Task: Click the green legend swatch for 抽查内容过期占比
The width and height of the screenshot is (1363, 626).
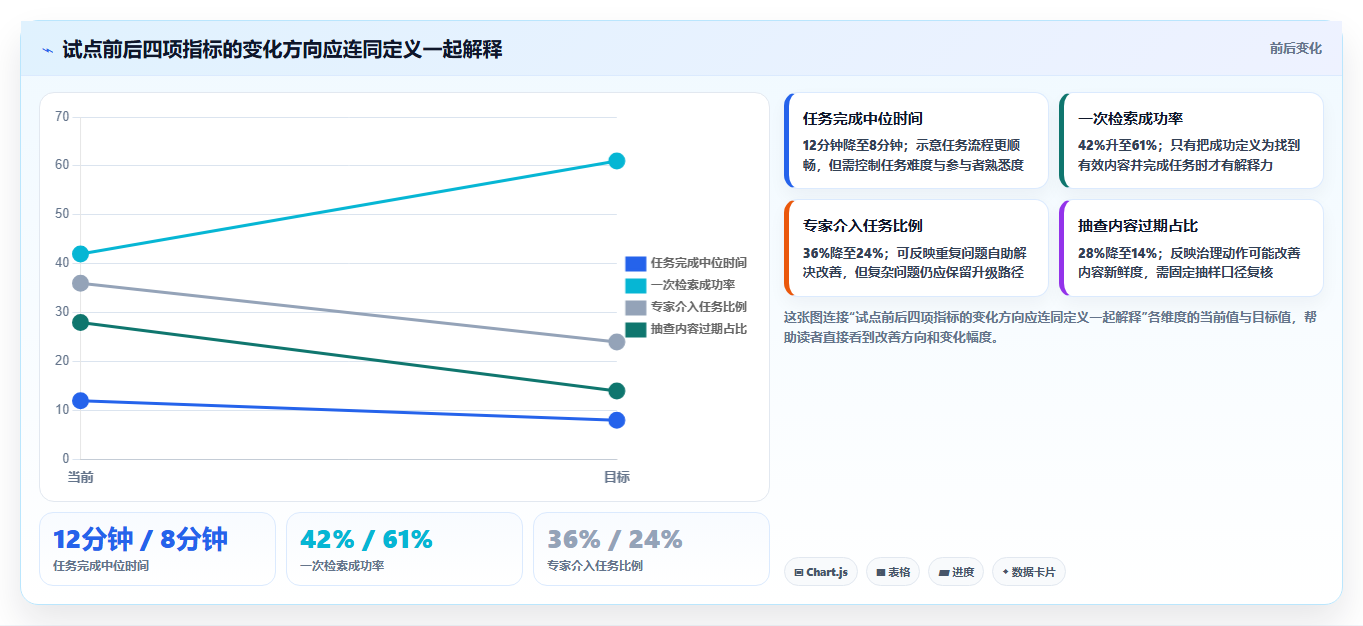Action: 636,329
